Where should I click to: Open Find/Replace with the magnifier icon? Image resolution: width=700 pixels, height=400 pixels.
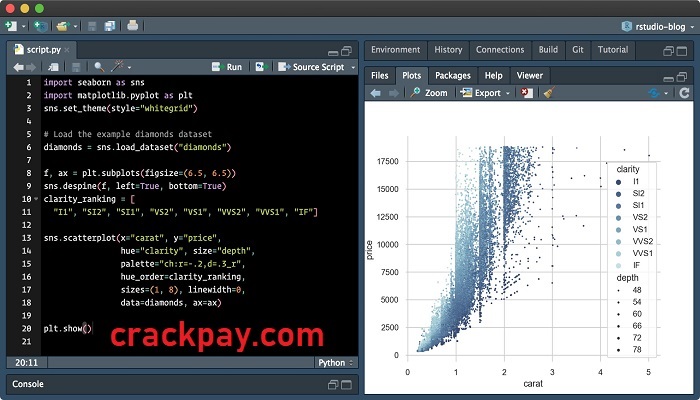coord(99,67)
